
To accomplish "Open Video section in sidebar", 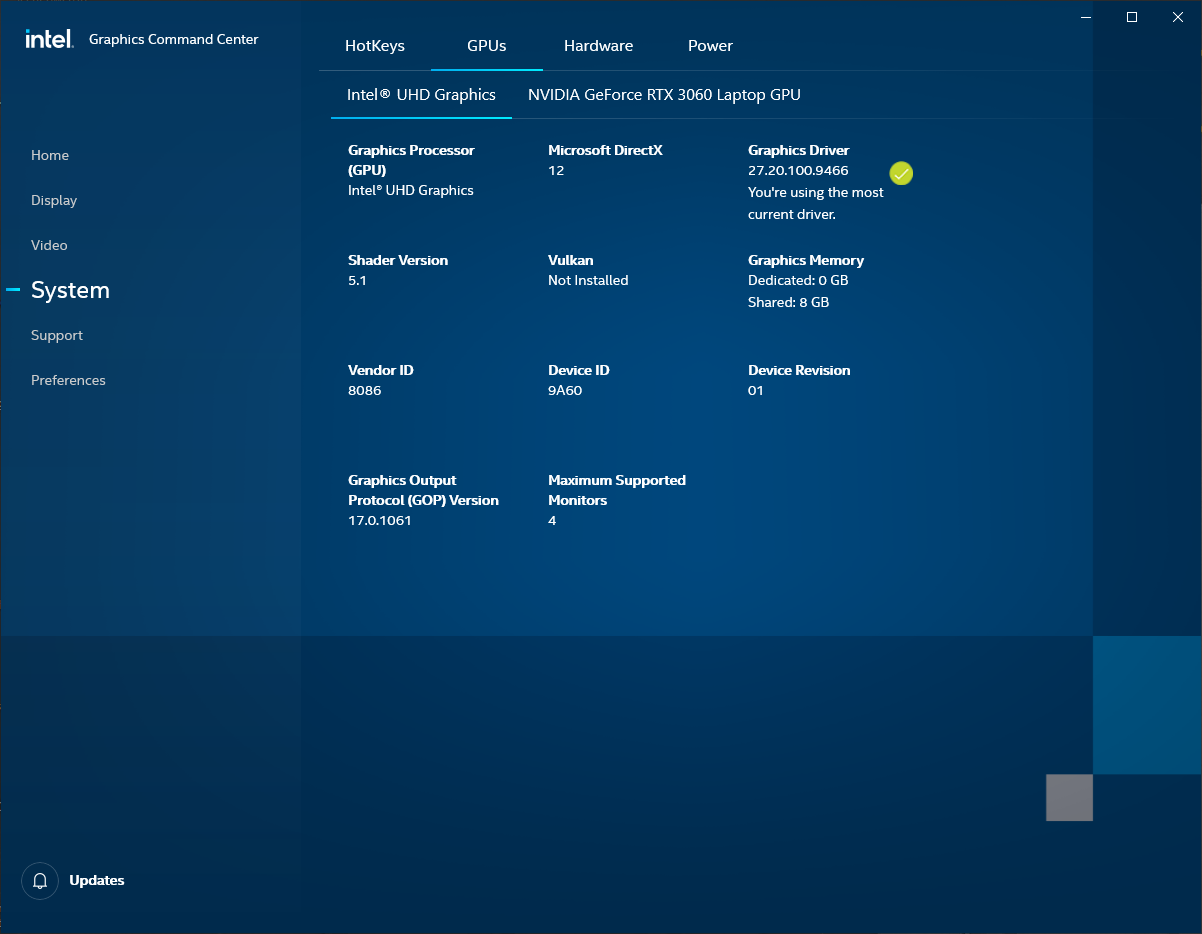I will (x=49, y=245).
